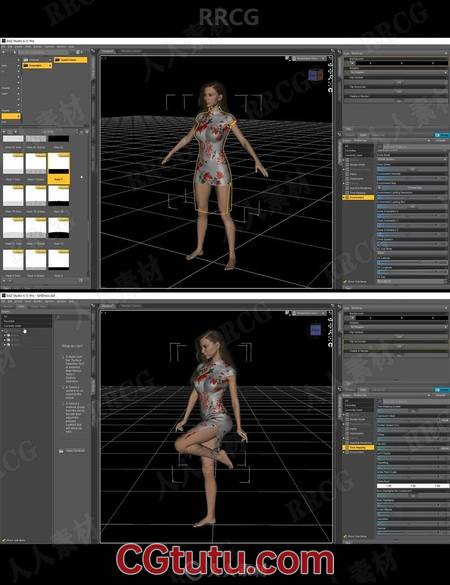
Task: Click the draw style icon in top viewport header
Action: (x=288, y=58)
